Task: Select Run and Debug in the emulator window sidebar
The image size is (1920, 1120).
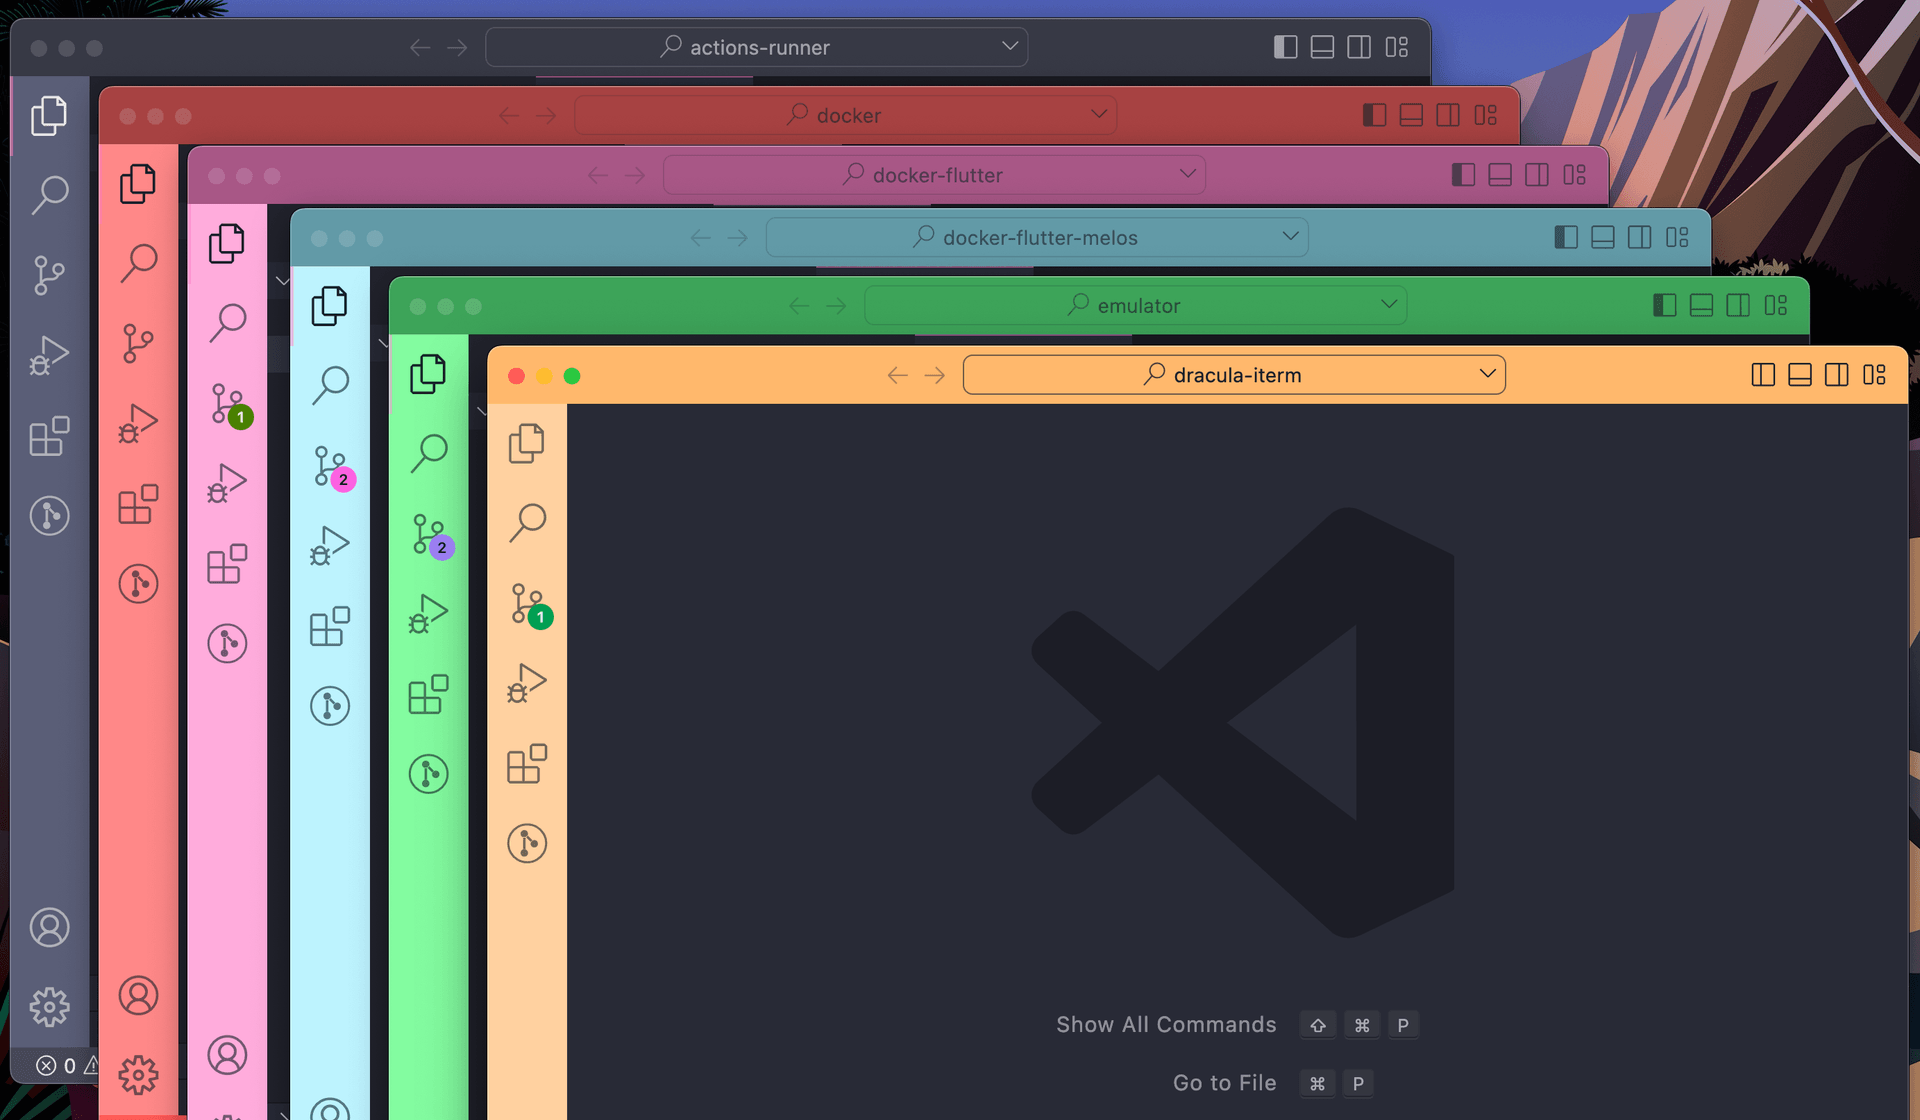Action: [x=429, y=615]
